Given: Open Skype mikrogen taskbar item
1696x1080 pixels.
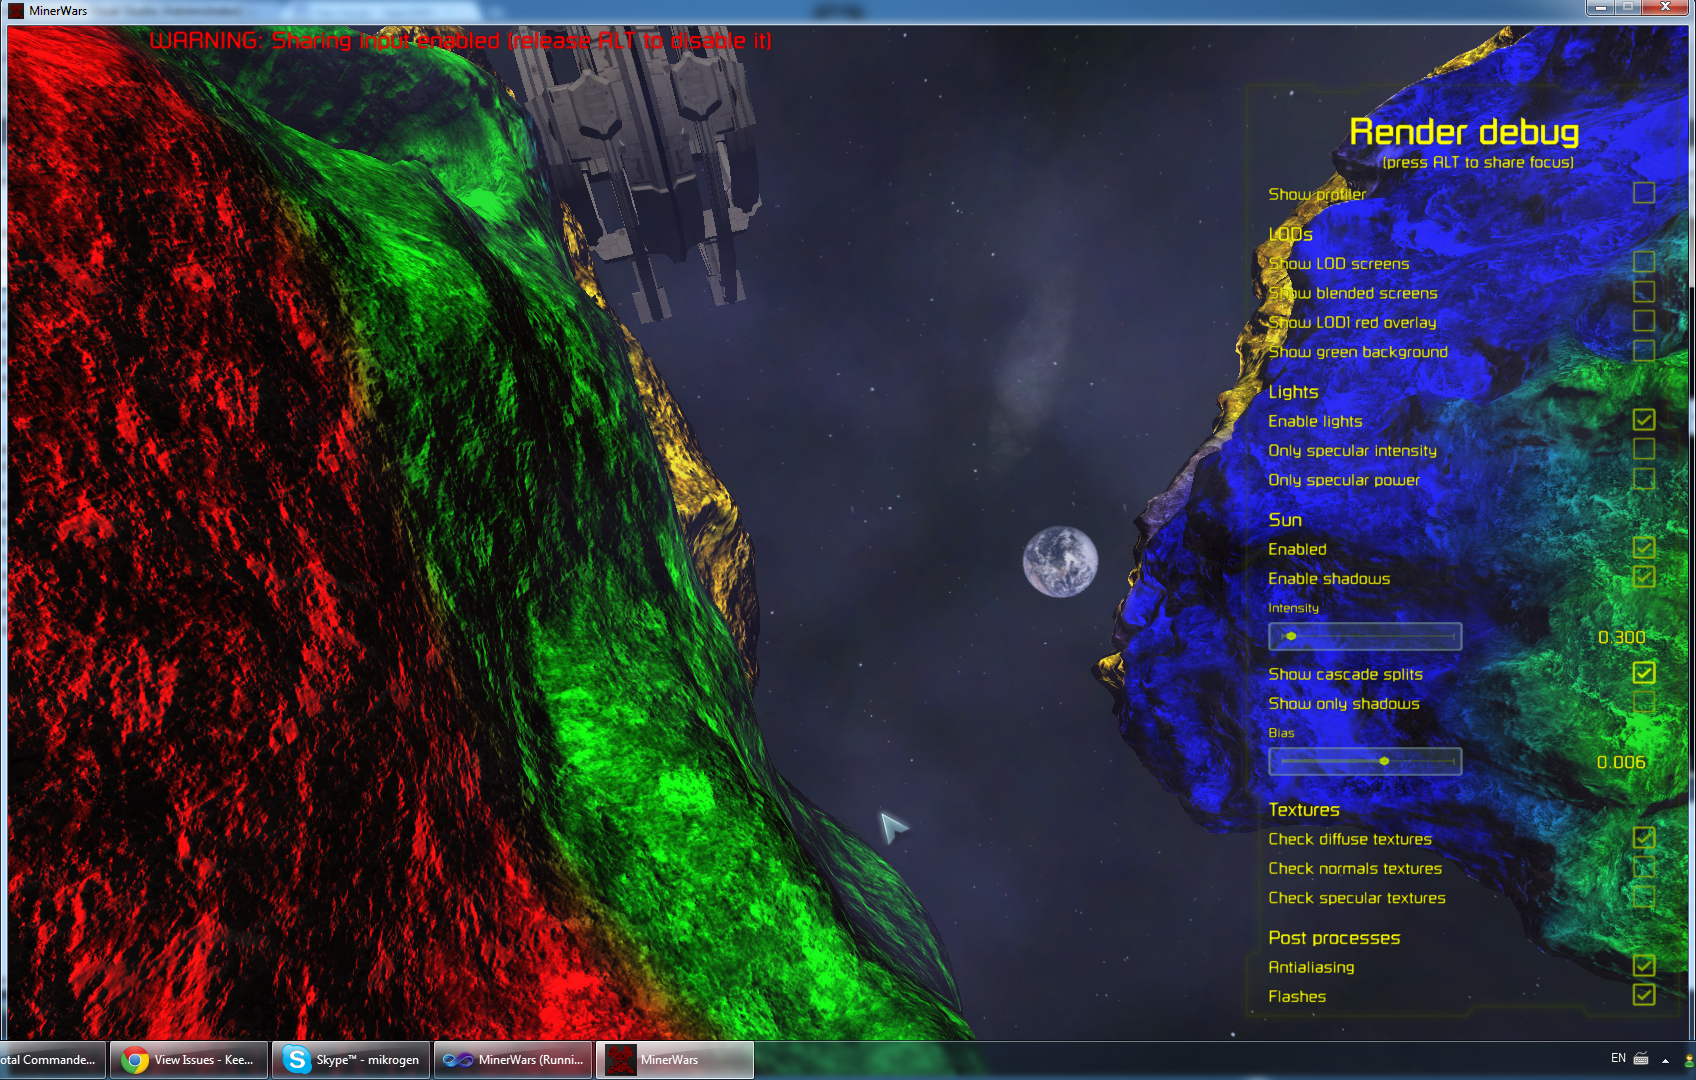Looking at the screenshot, I should (x=351, y=1060).
